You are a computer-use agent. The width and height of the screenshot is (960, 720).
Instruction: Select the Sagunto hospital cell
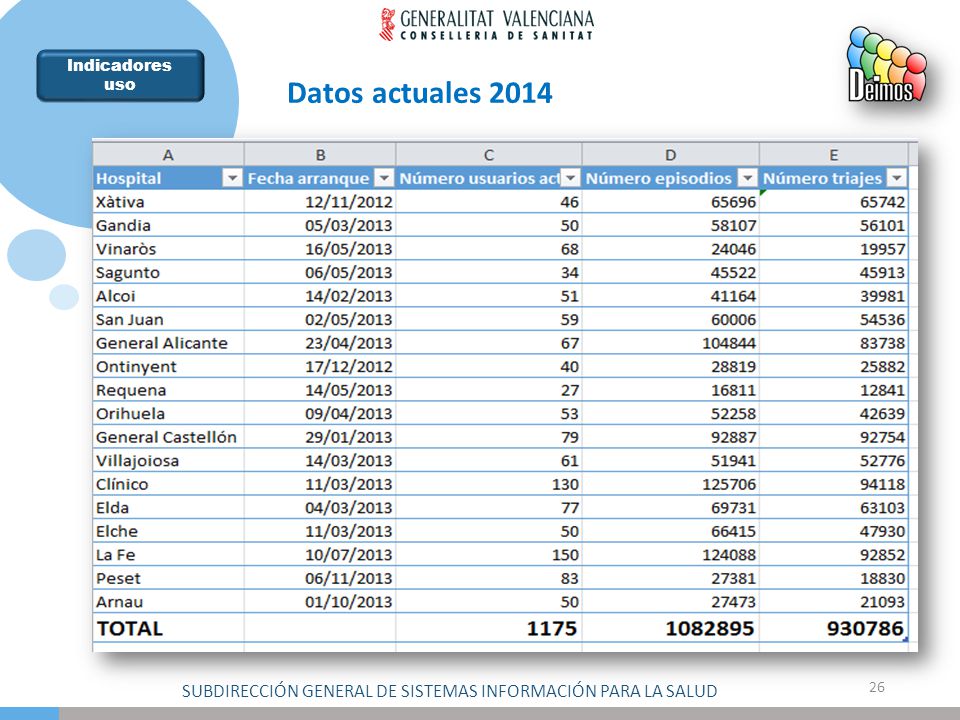click(x=168, y=272)
